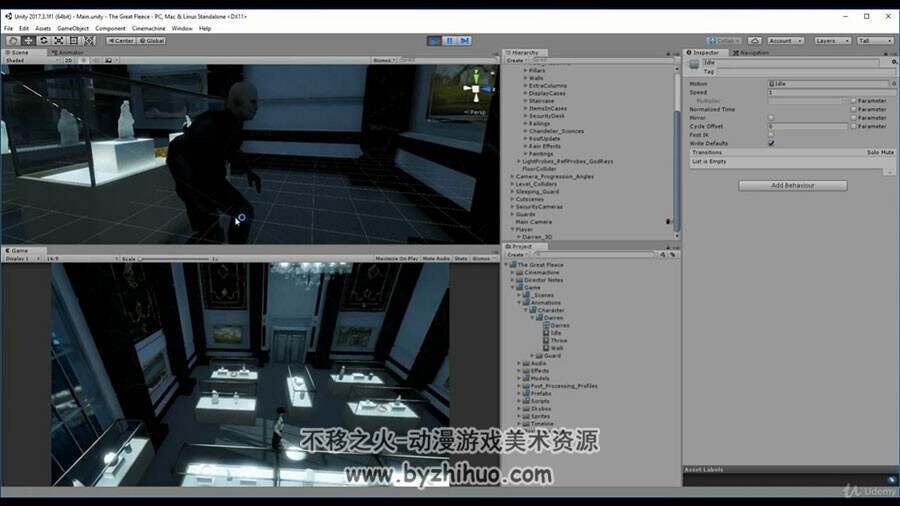Open scene effects image dropdown

point(111,60)
